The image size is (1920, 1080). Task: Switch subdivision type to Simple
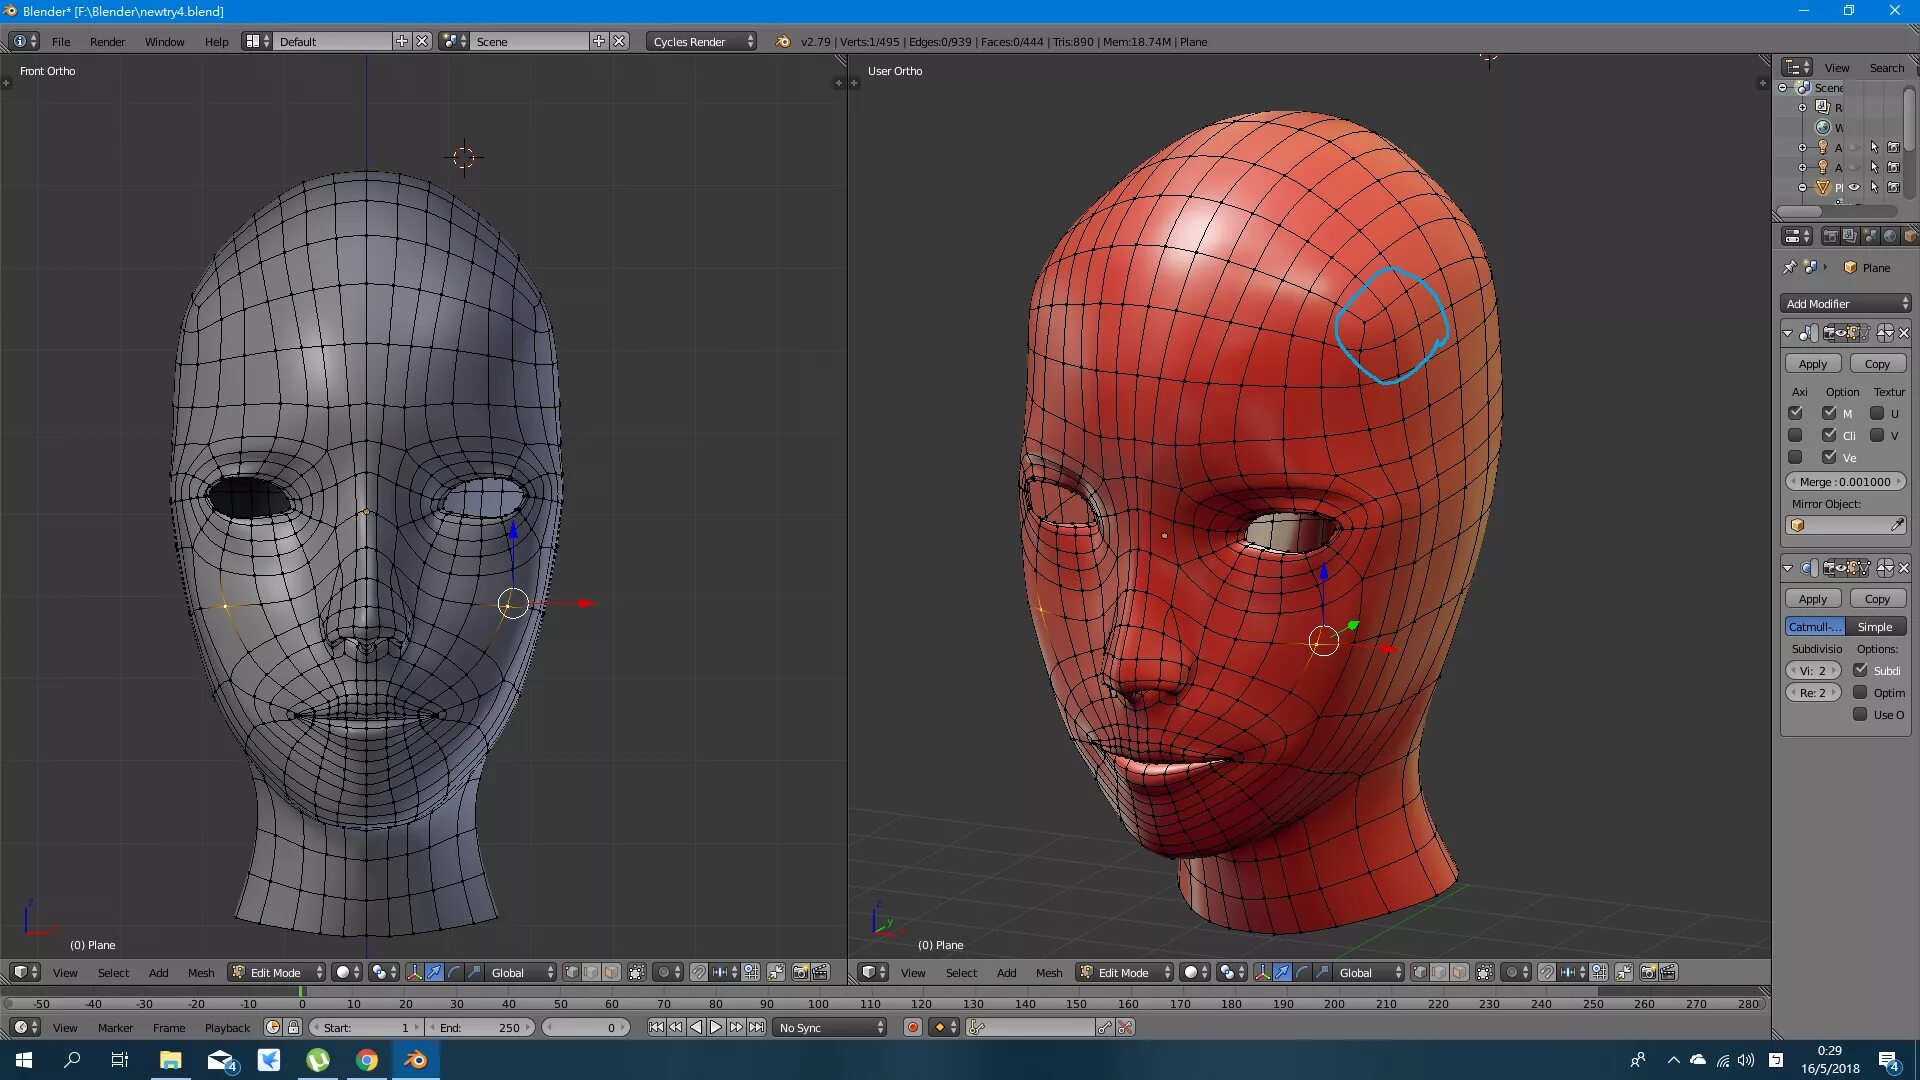(1875, 626)
